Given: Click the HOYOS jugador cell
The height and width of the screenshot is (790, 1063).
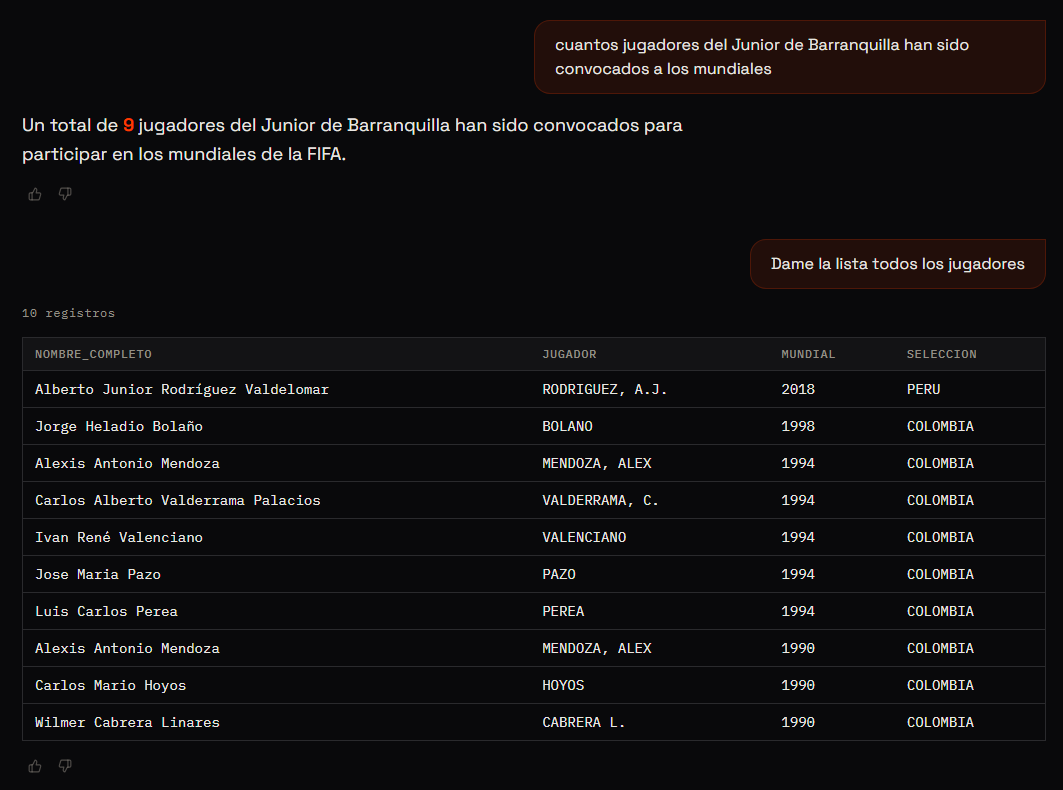Looking at the screenshot, I should coord(563,686).
